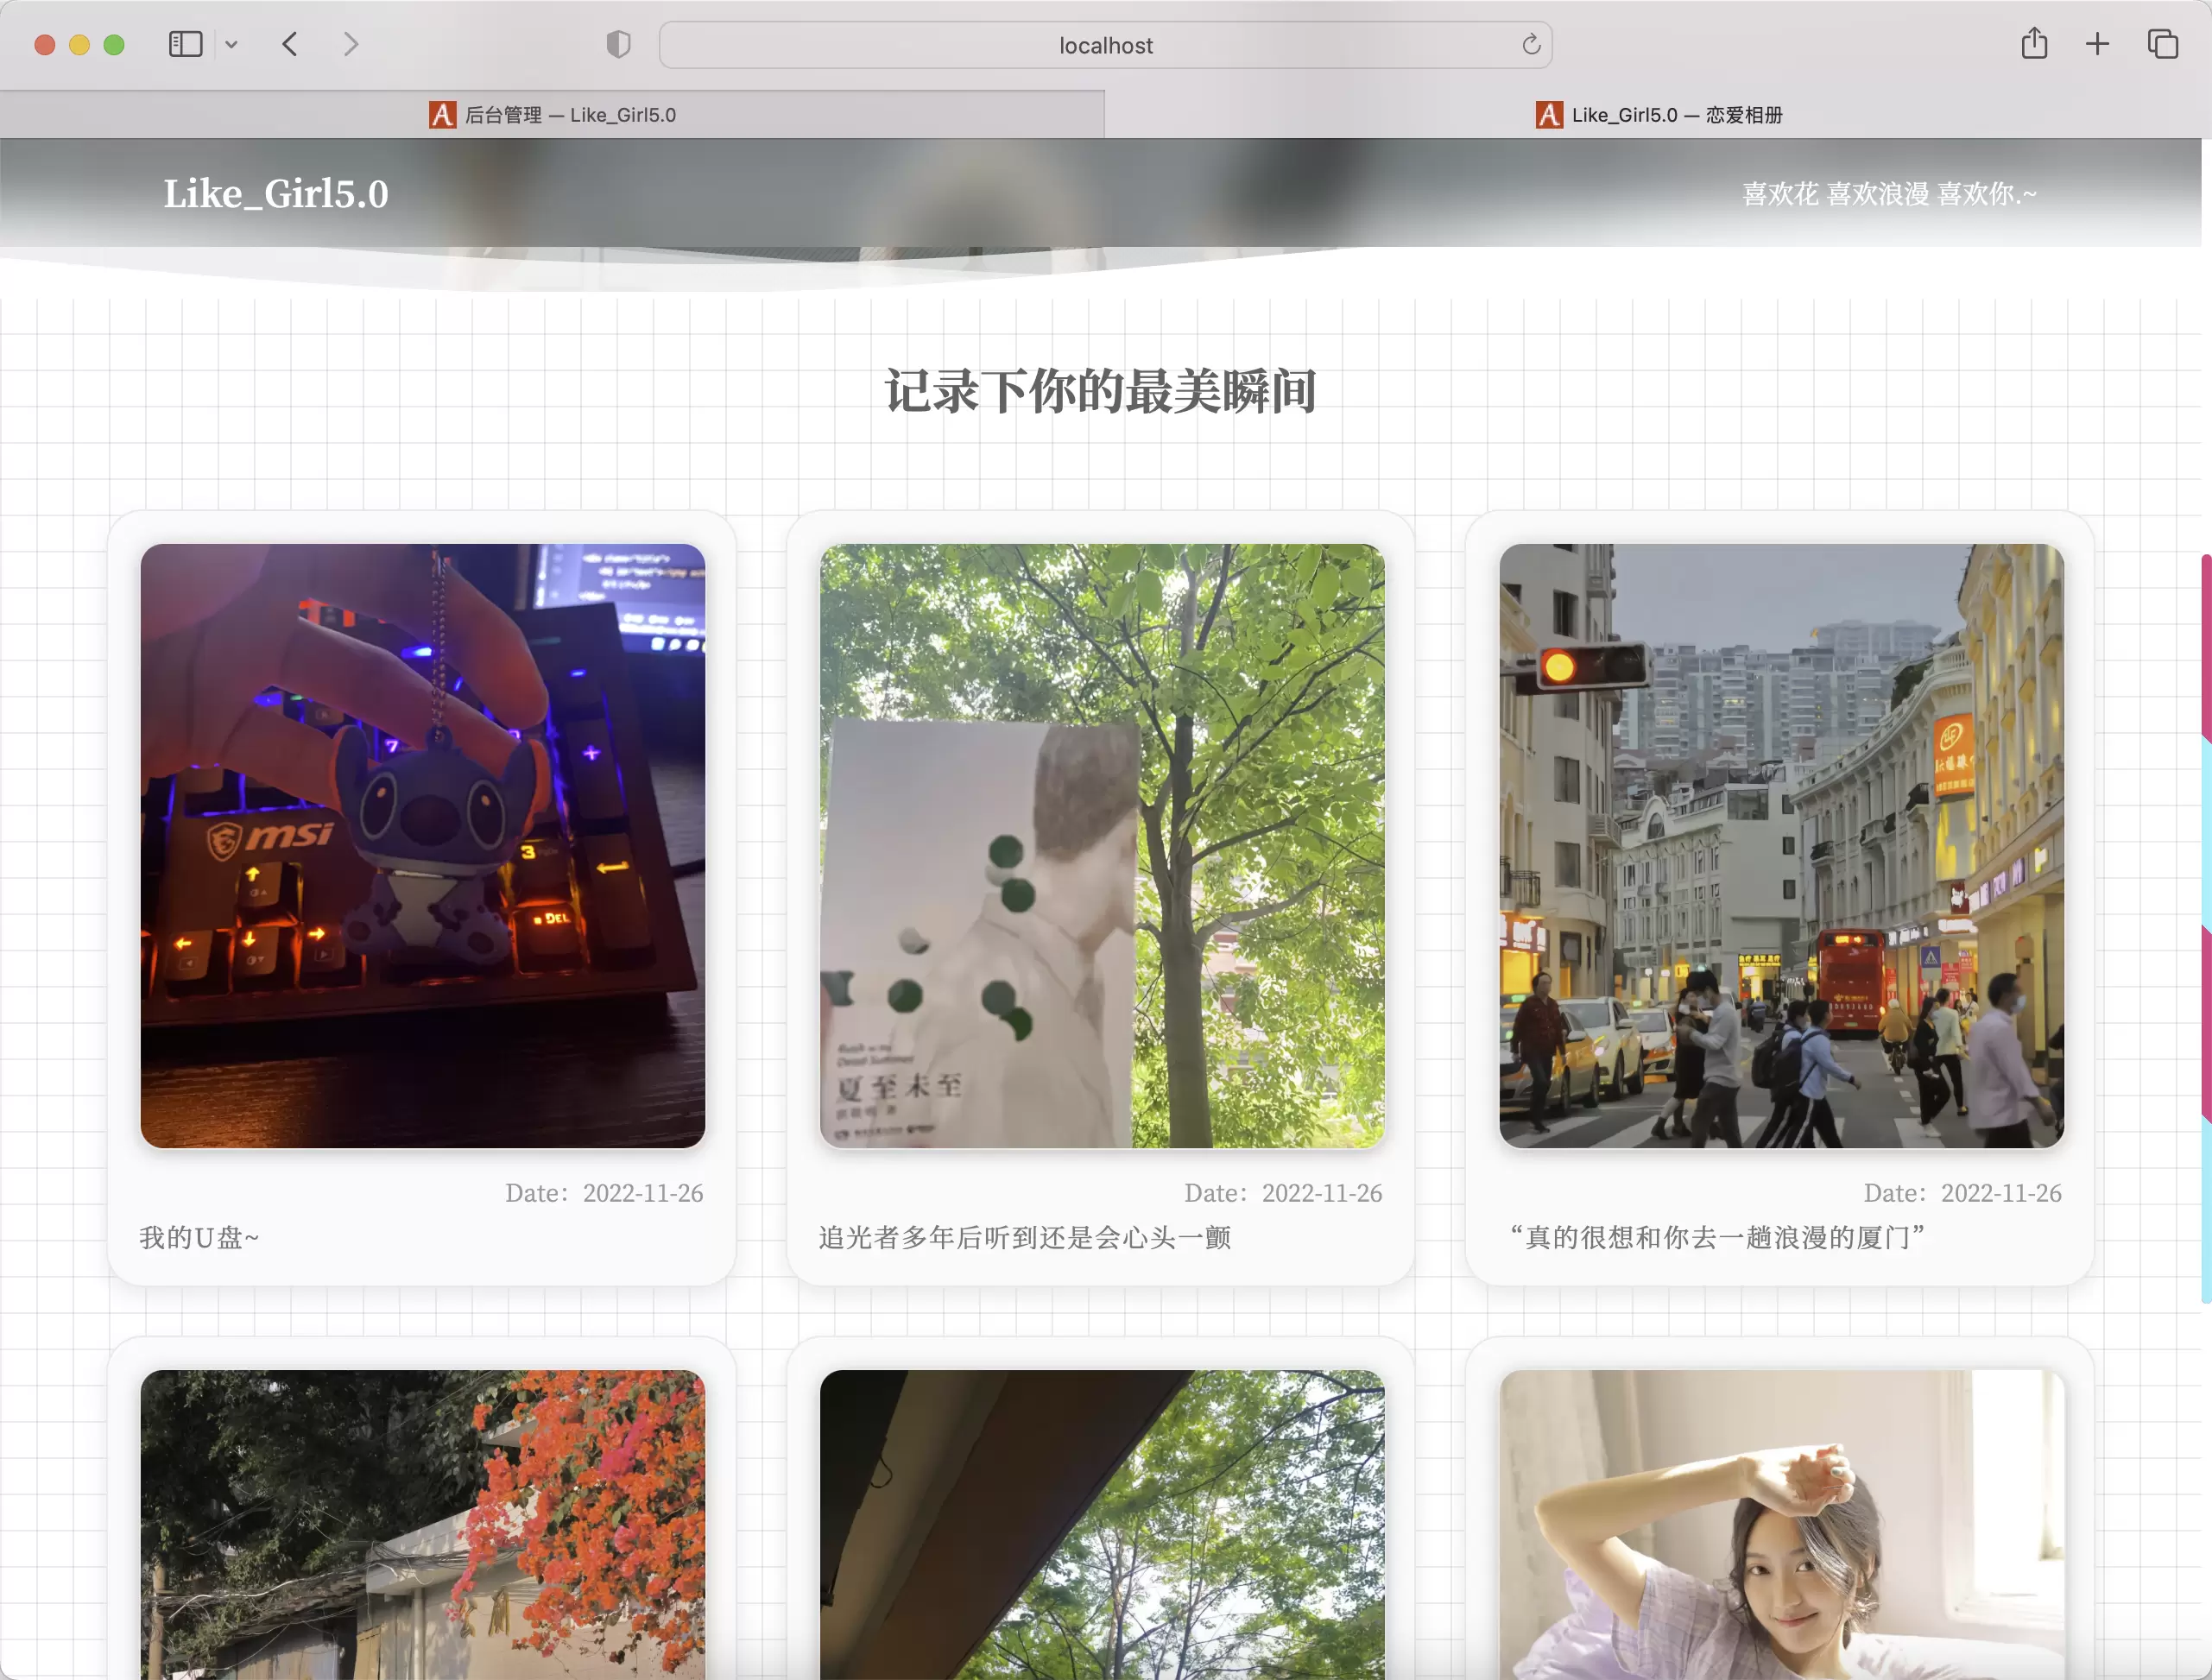Open the Stitch USB drive photo
The width and height of the screenshot is (2212, 1680).
422,846
